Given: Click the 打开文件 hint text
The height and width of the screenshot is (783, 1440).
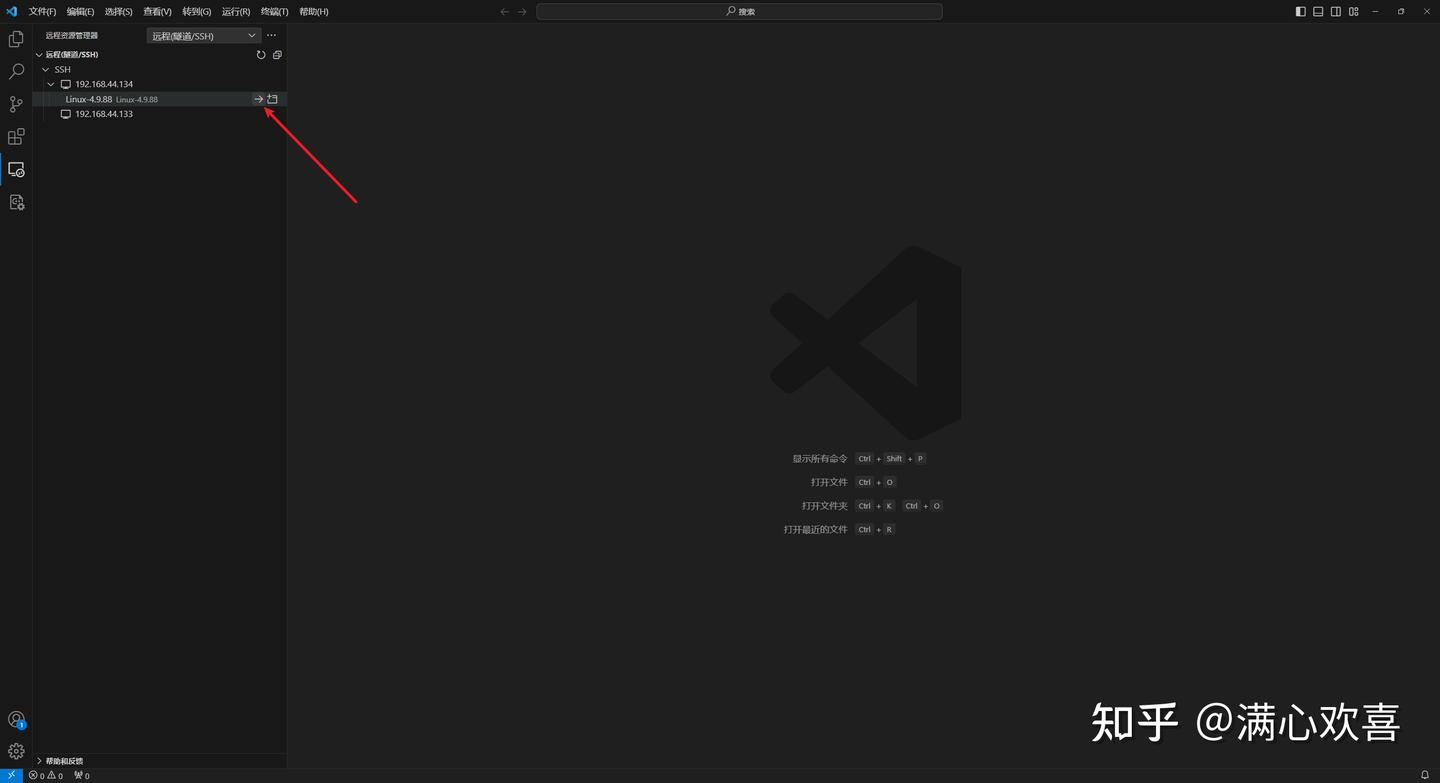Looking at the screenshot, I should (x=829, y=482).
